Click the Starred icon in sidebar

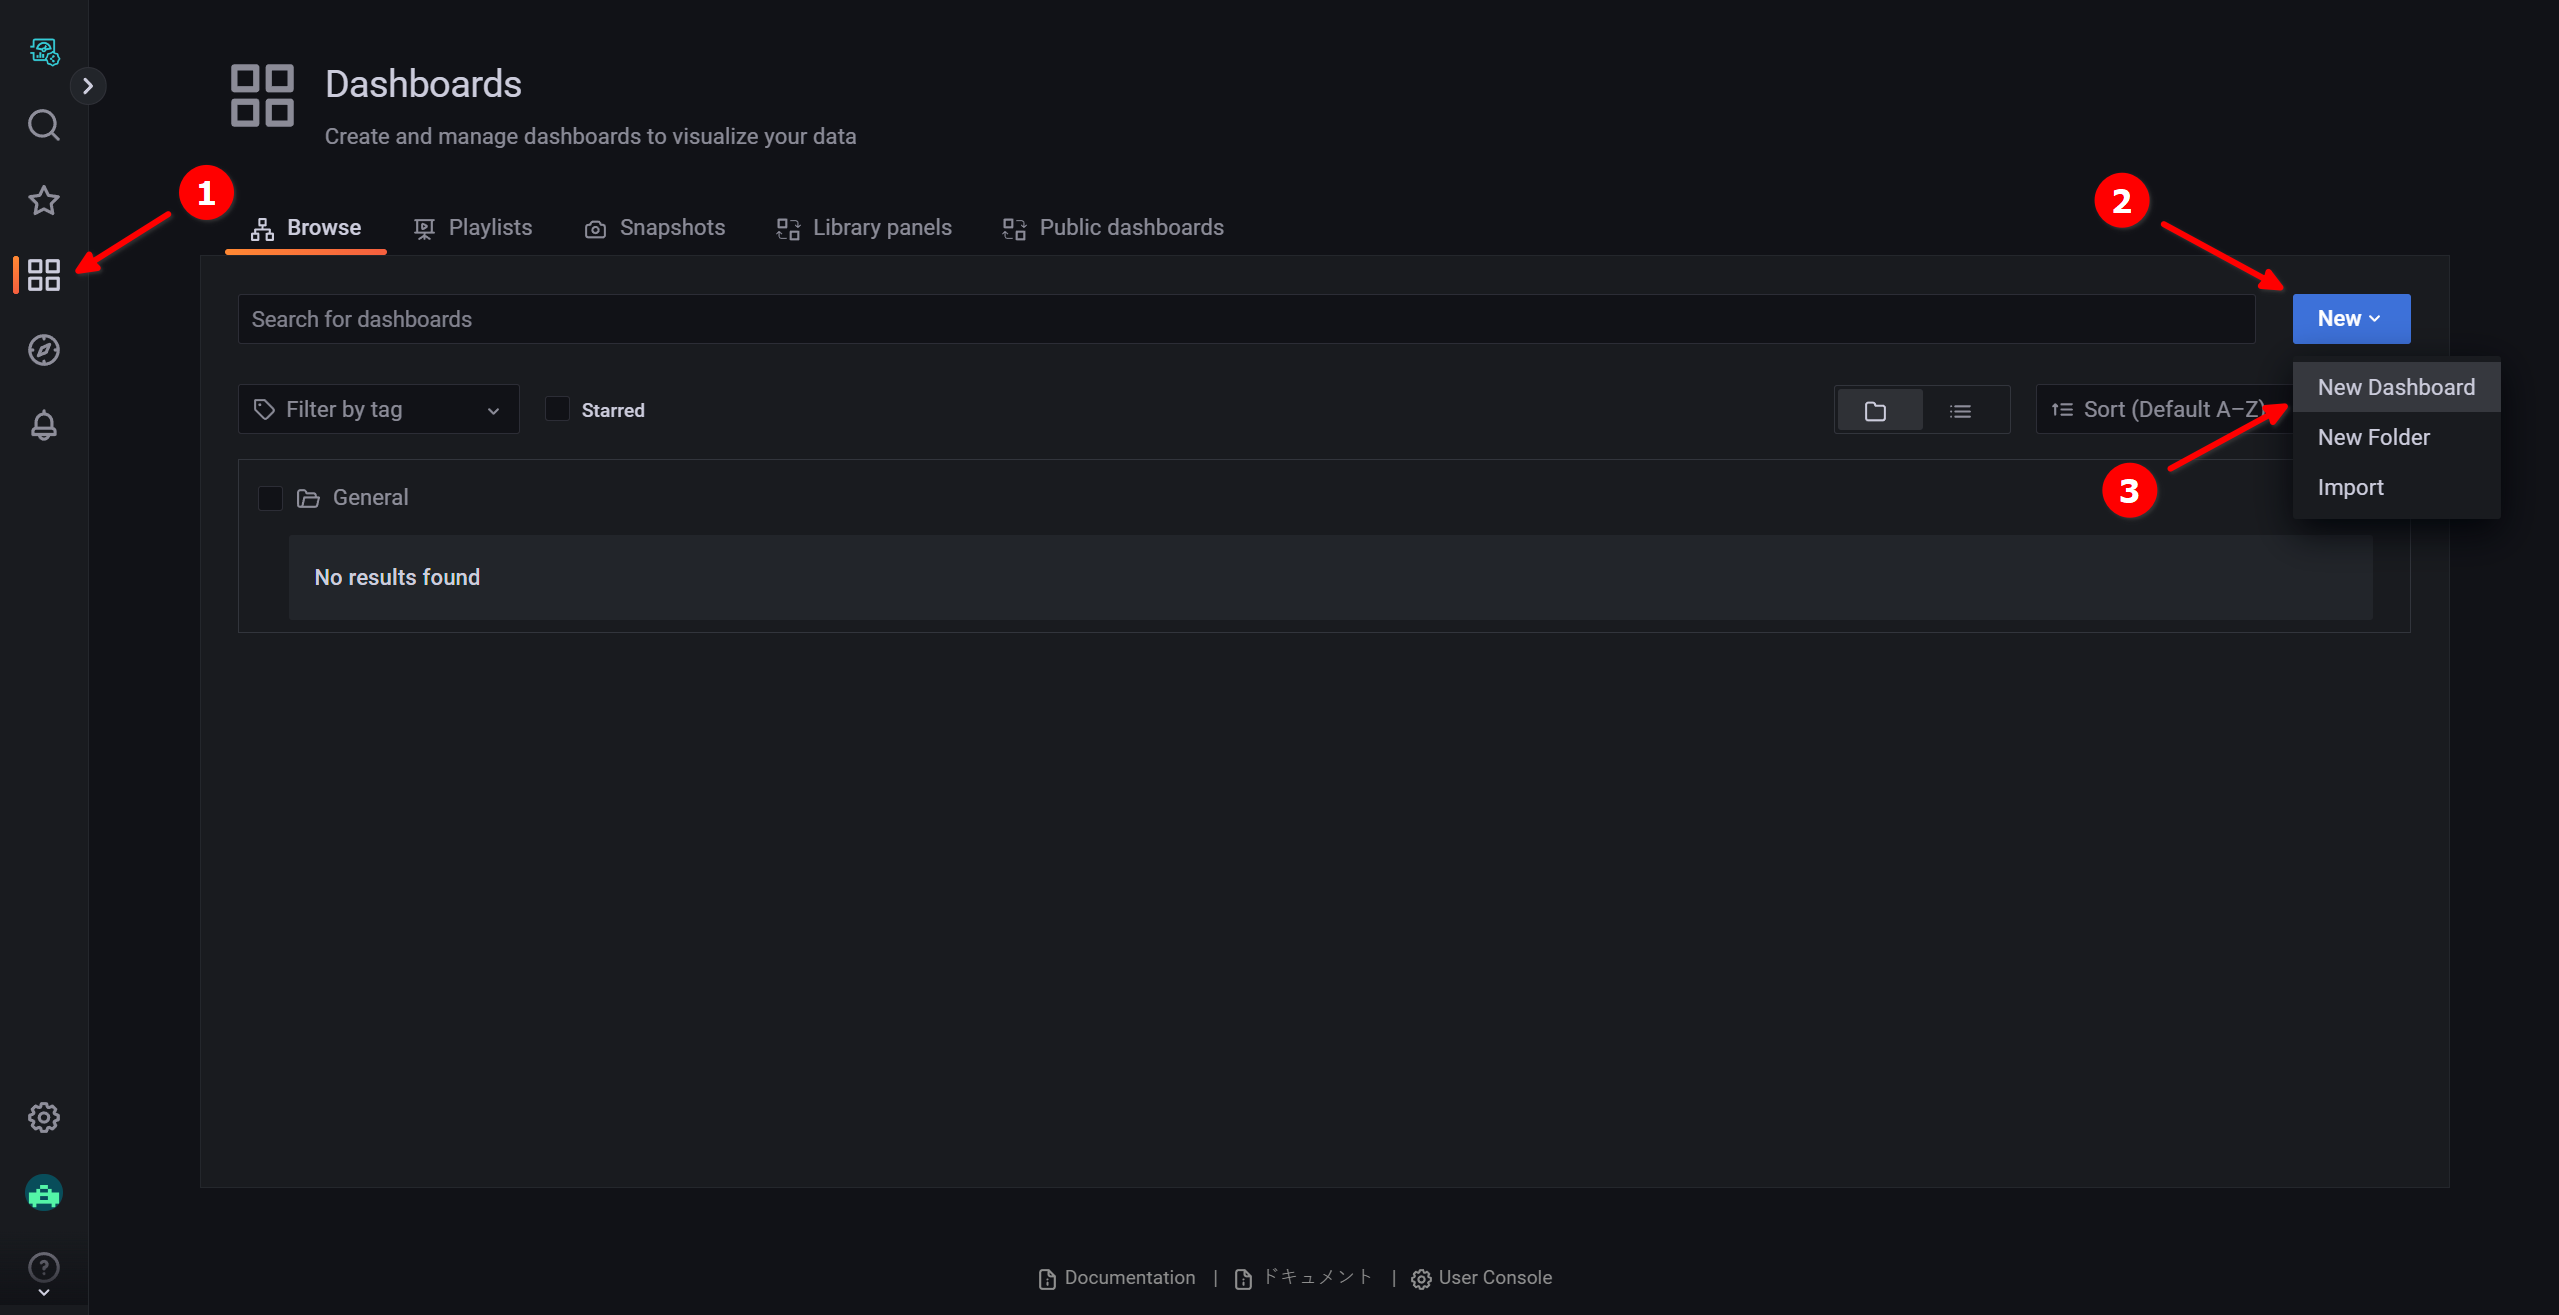pyautogui.click(x=44, y=200)
